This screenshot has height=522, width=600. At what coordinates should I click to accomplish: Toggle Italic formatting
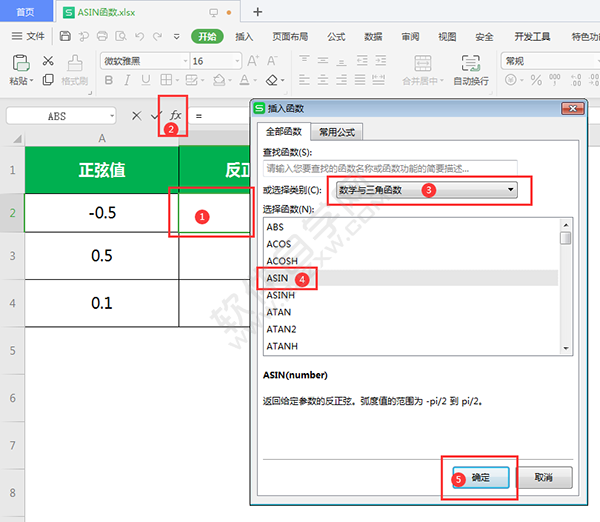[127, 80]
